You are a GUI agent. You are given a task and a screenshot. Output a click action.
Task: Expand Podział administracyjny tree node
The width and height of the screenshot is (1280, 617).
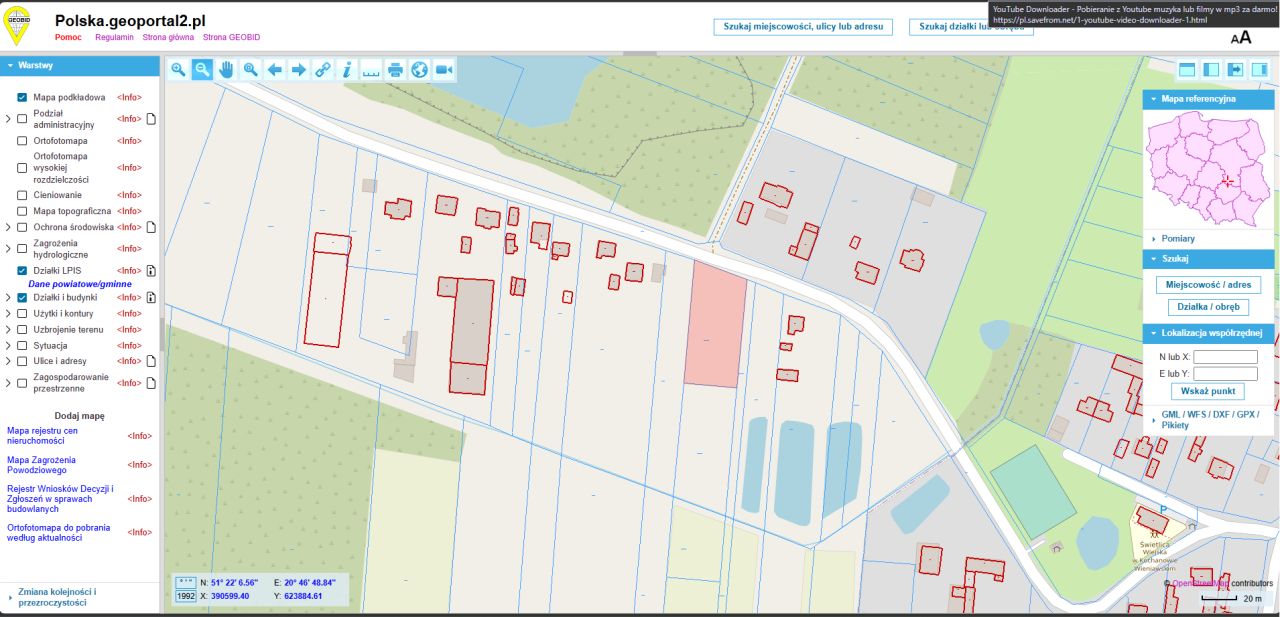coord(8,119)
